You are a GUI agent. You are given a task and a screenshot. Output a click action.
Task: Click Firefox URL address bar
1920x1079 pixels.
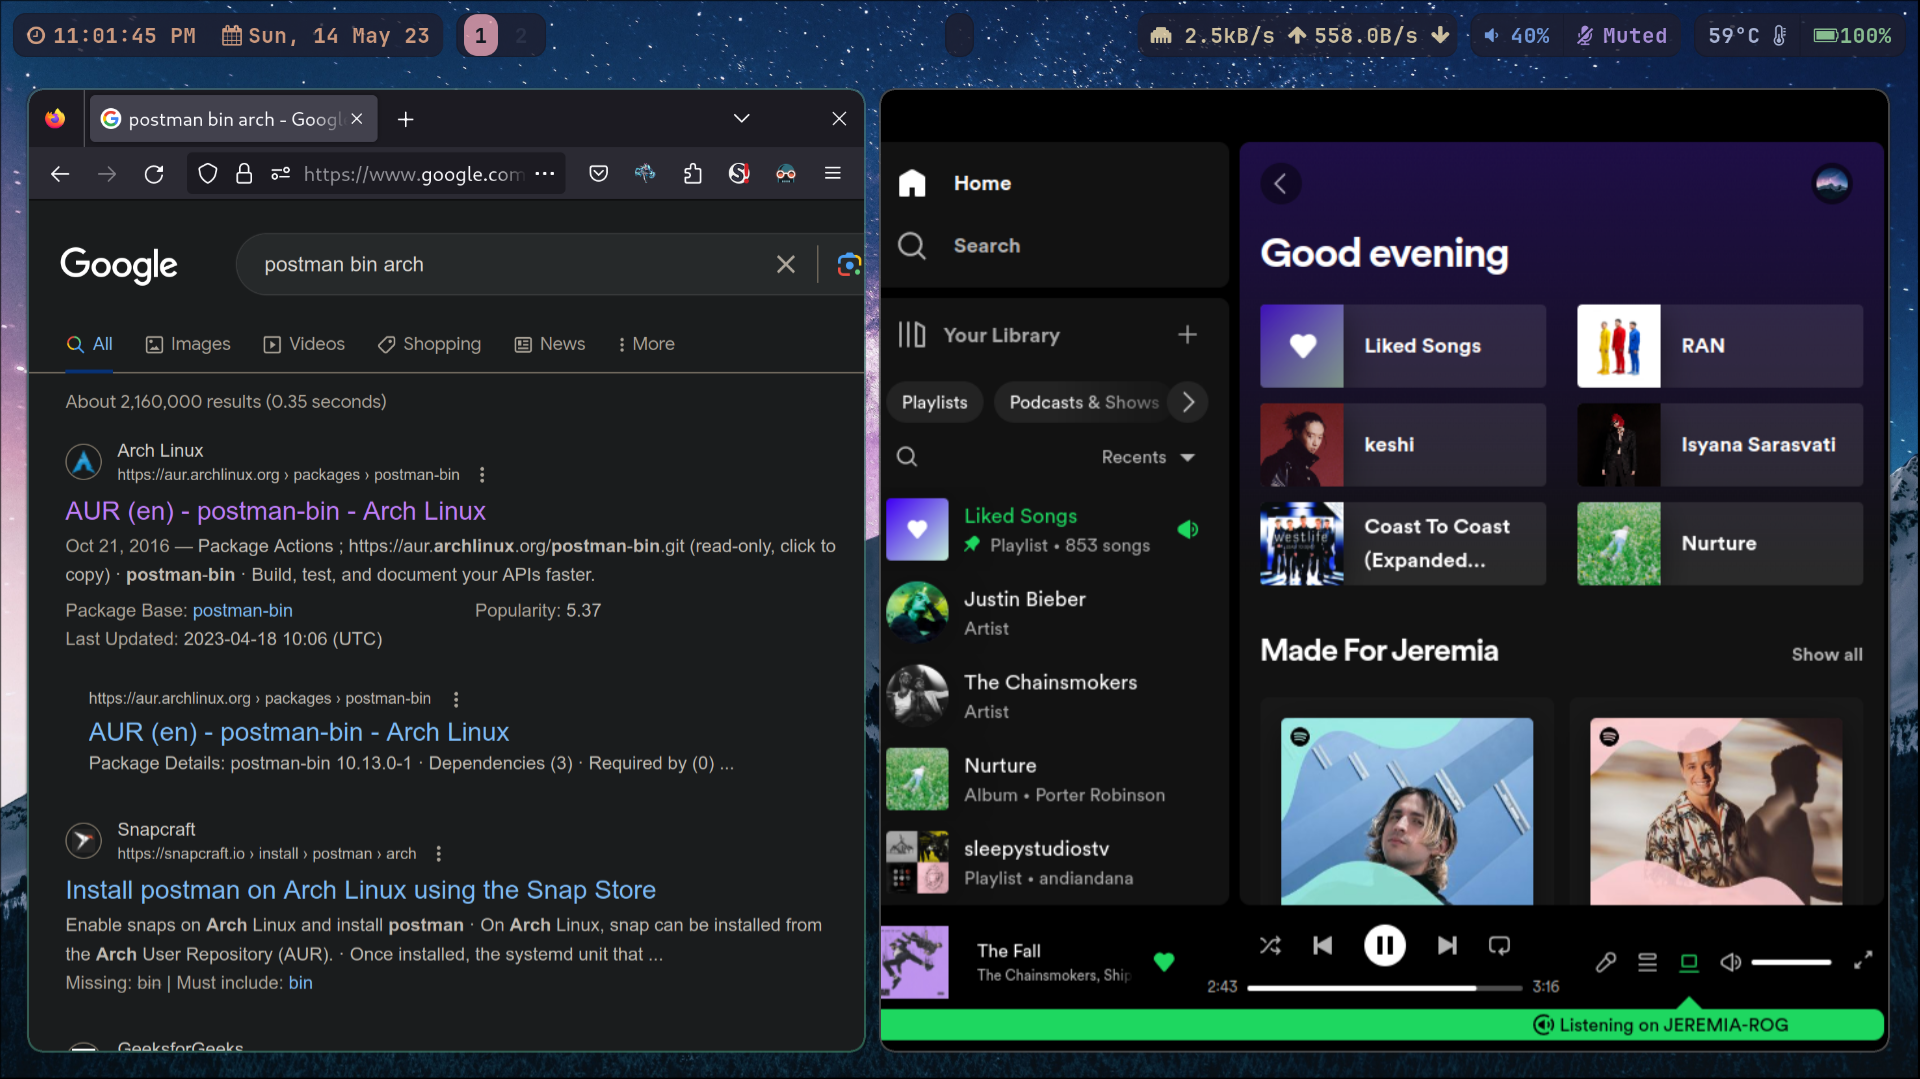412,174
